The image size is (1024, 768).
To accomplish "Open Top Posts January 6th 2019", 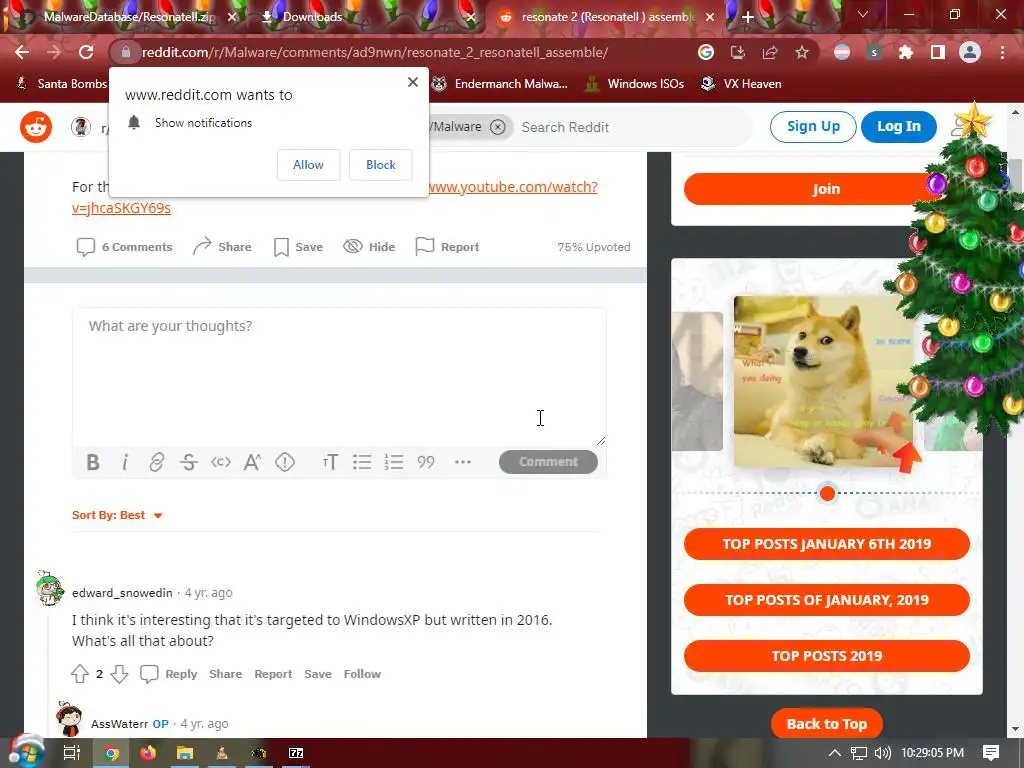I will [x=827, y=544].
